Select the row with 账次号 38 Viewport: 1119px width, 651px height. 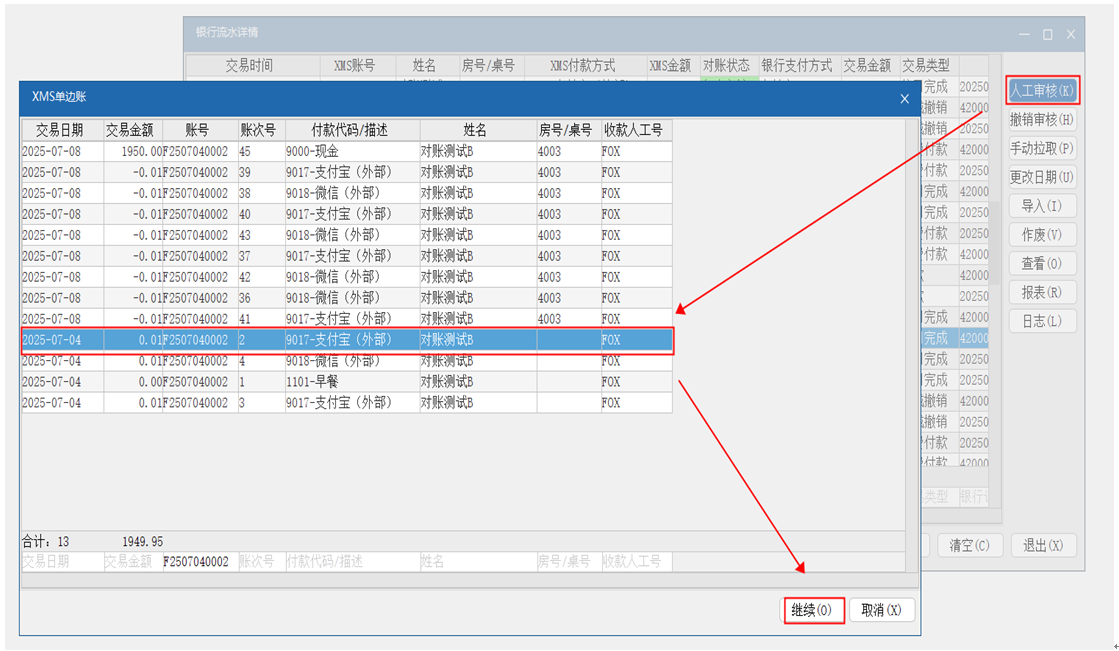347,193
